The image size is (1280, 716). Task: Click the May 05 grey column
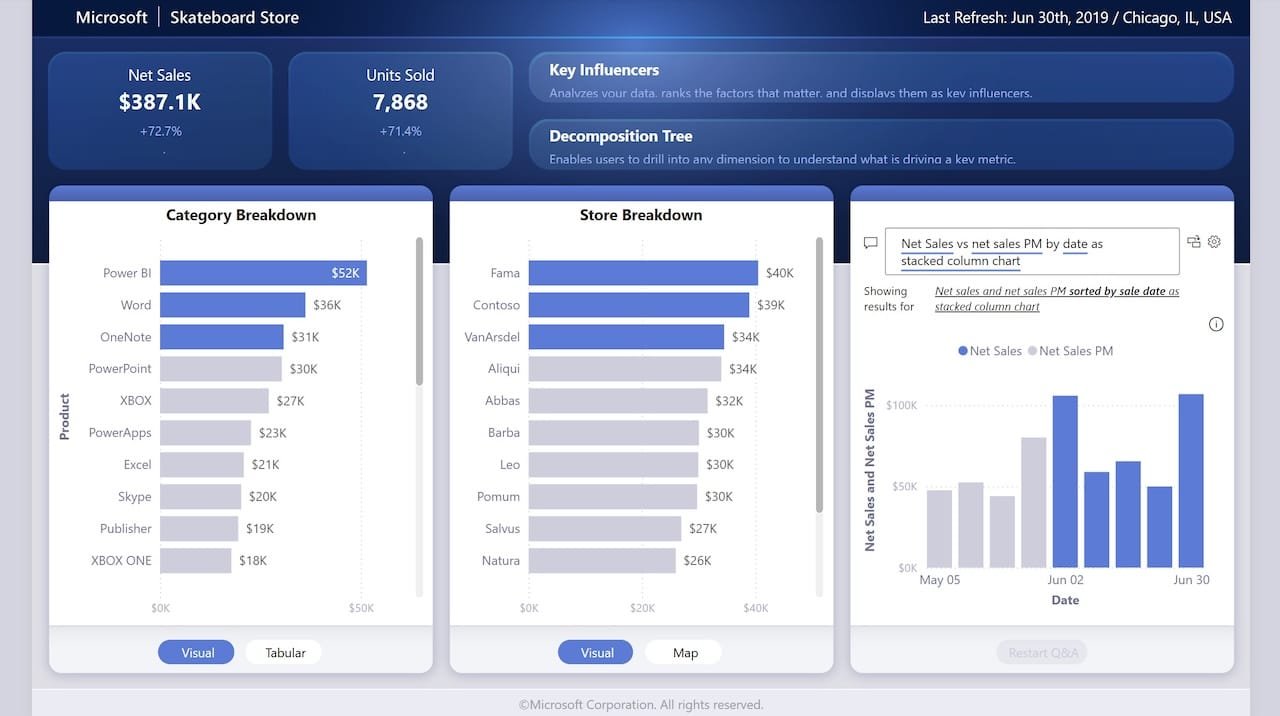coord(939,529)
